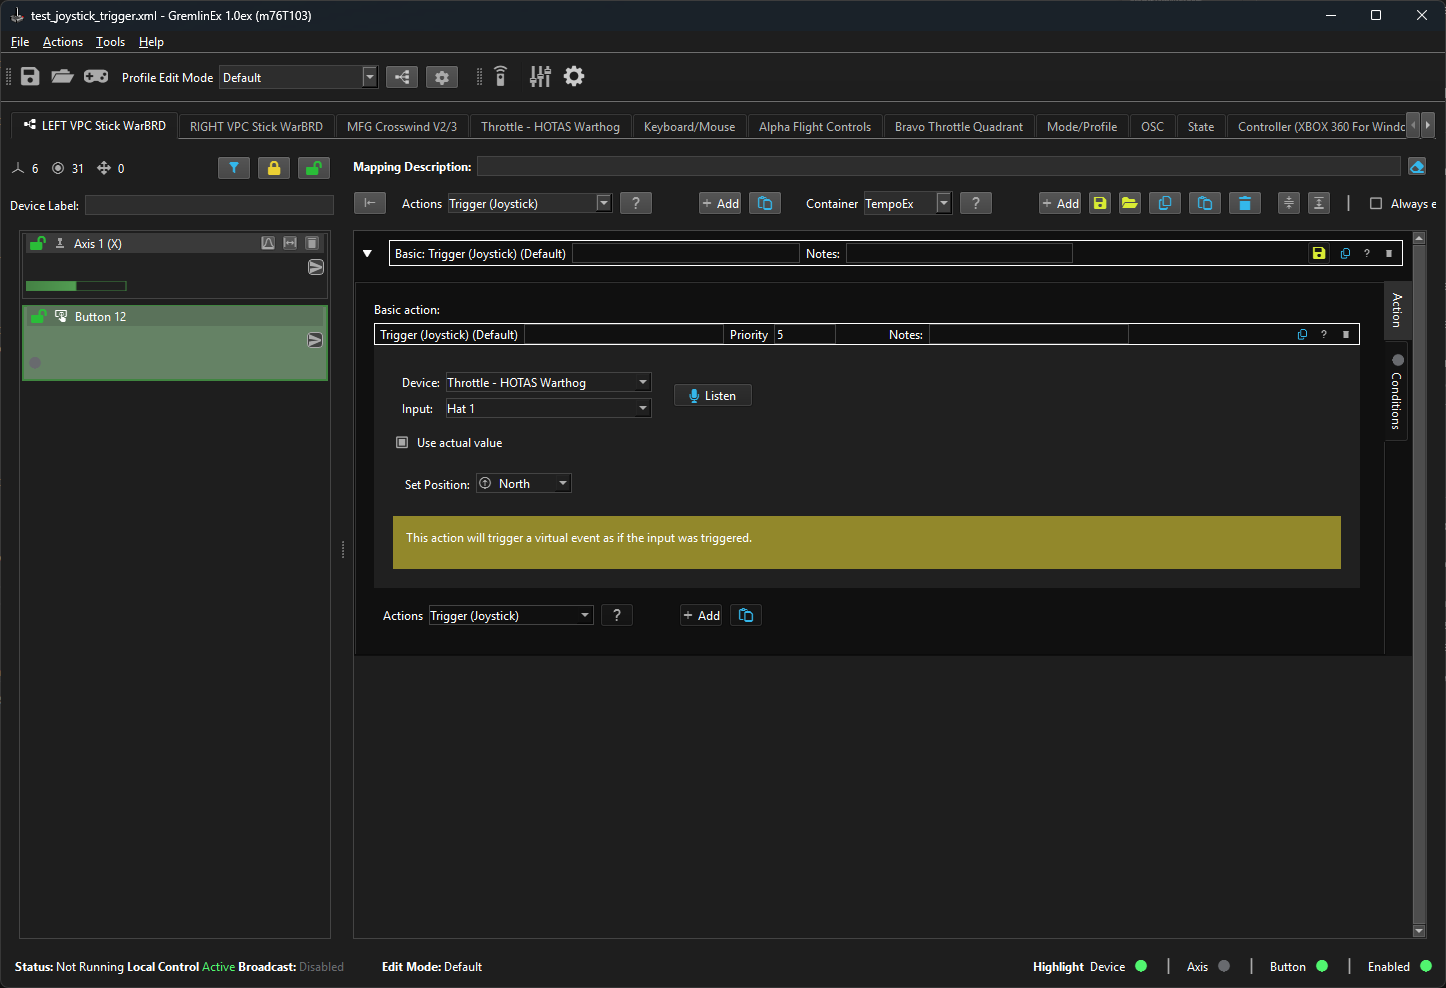Click the remote control icon in the top toolbar
The height and width of the screenshot is (988, 1446).
click(x=501, y=77)
